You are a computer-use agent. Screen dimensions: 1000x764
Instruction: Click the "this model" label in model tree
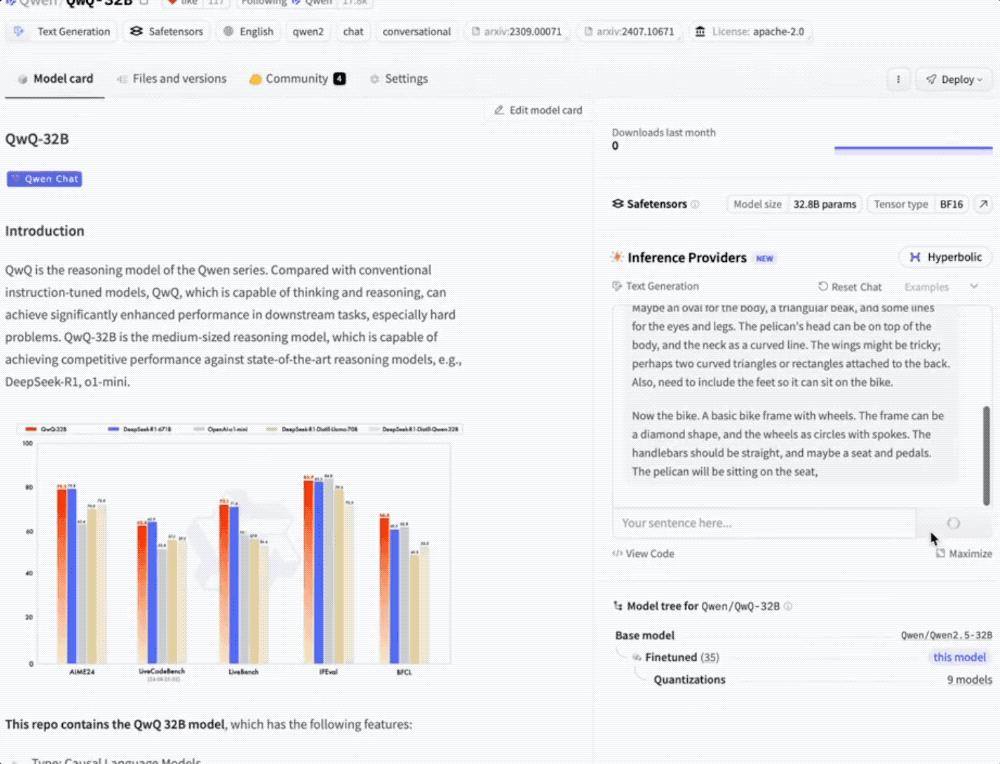959,657
